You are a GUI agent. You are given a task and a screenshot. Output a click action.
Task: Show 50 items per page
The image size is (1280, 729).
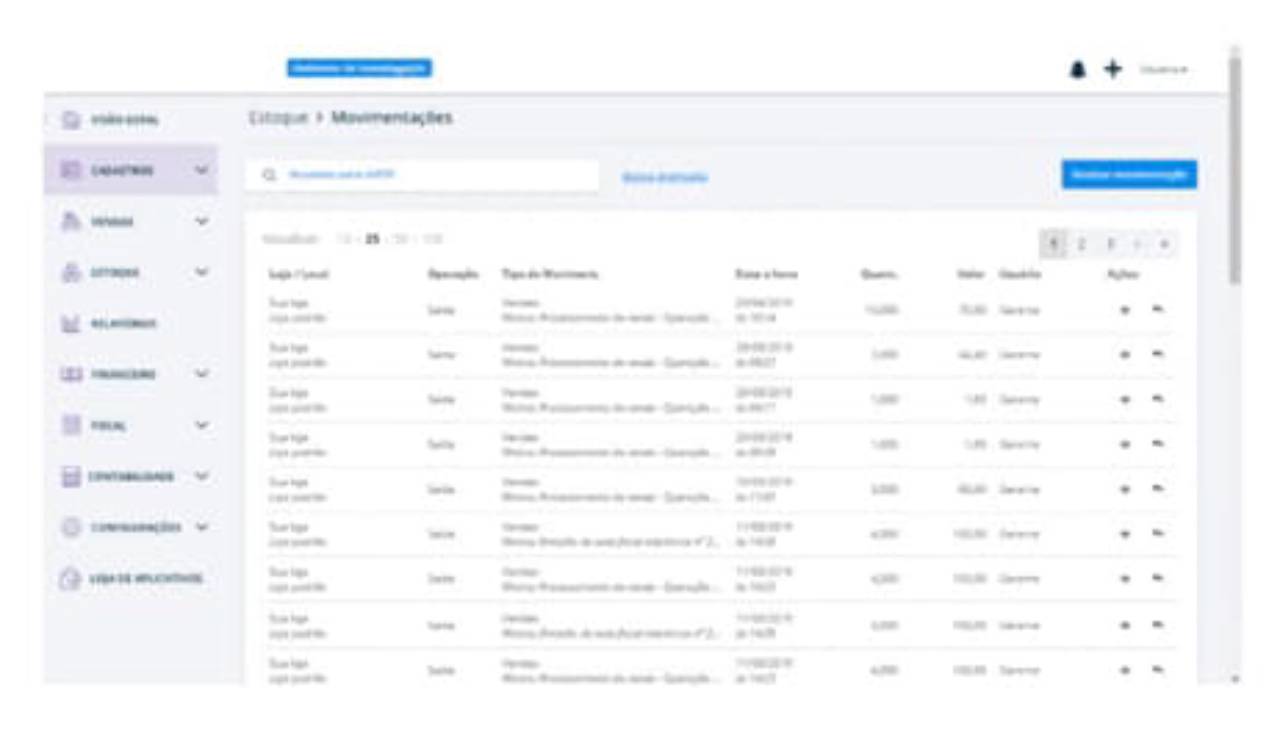pos(401,240)
